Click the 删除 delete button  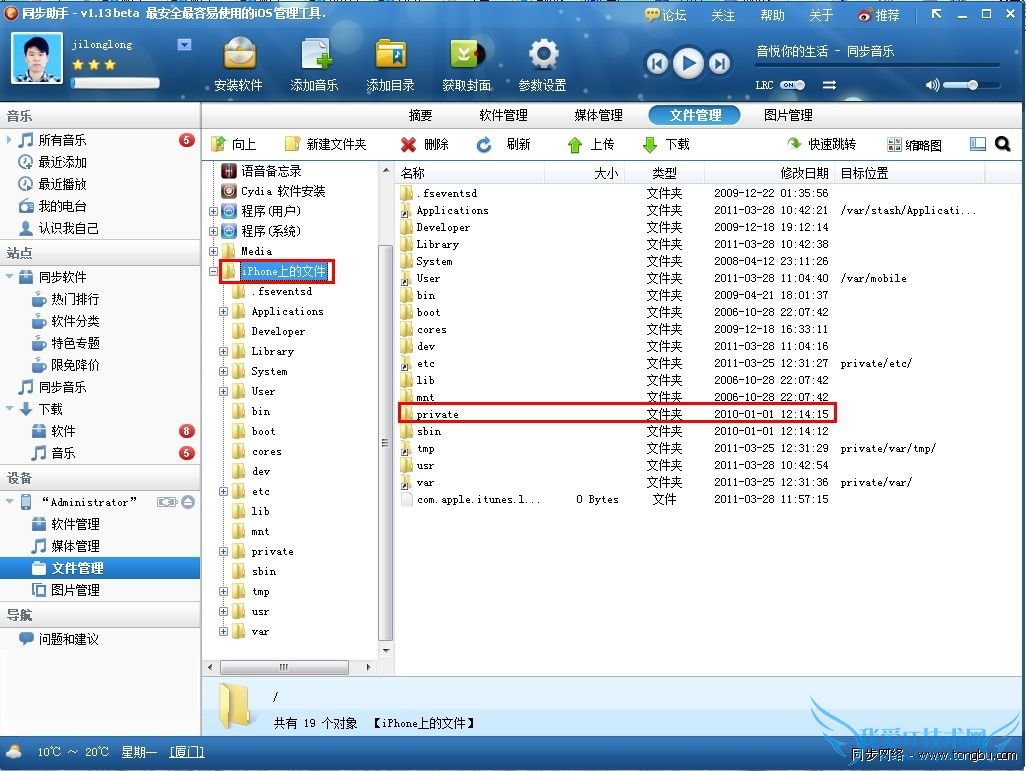425,144
